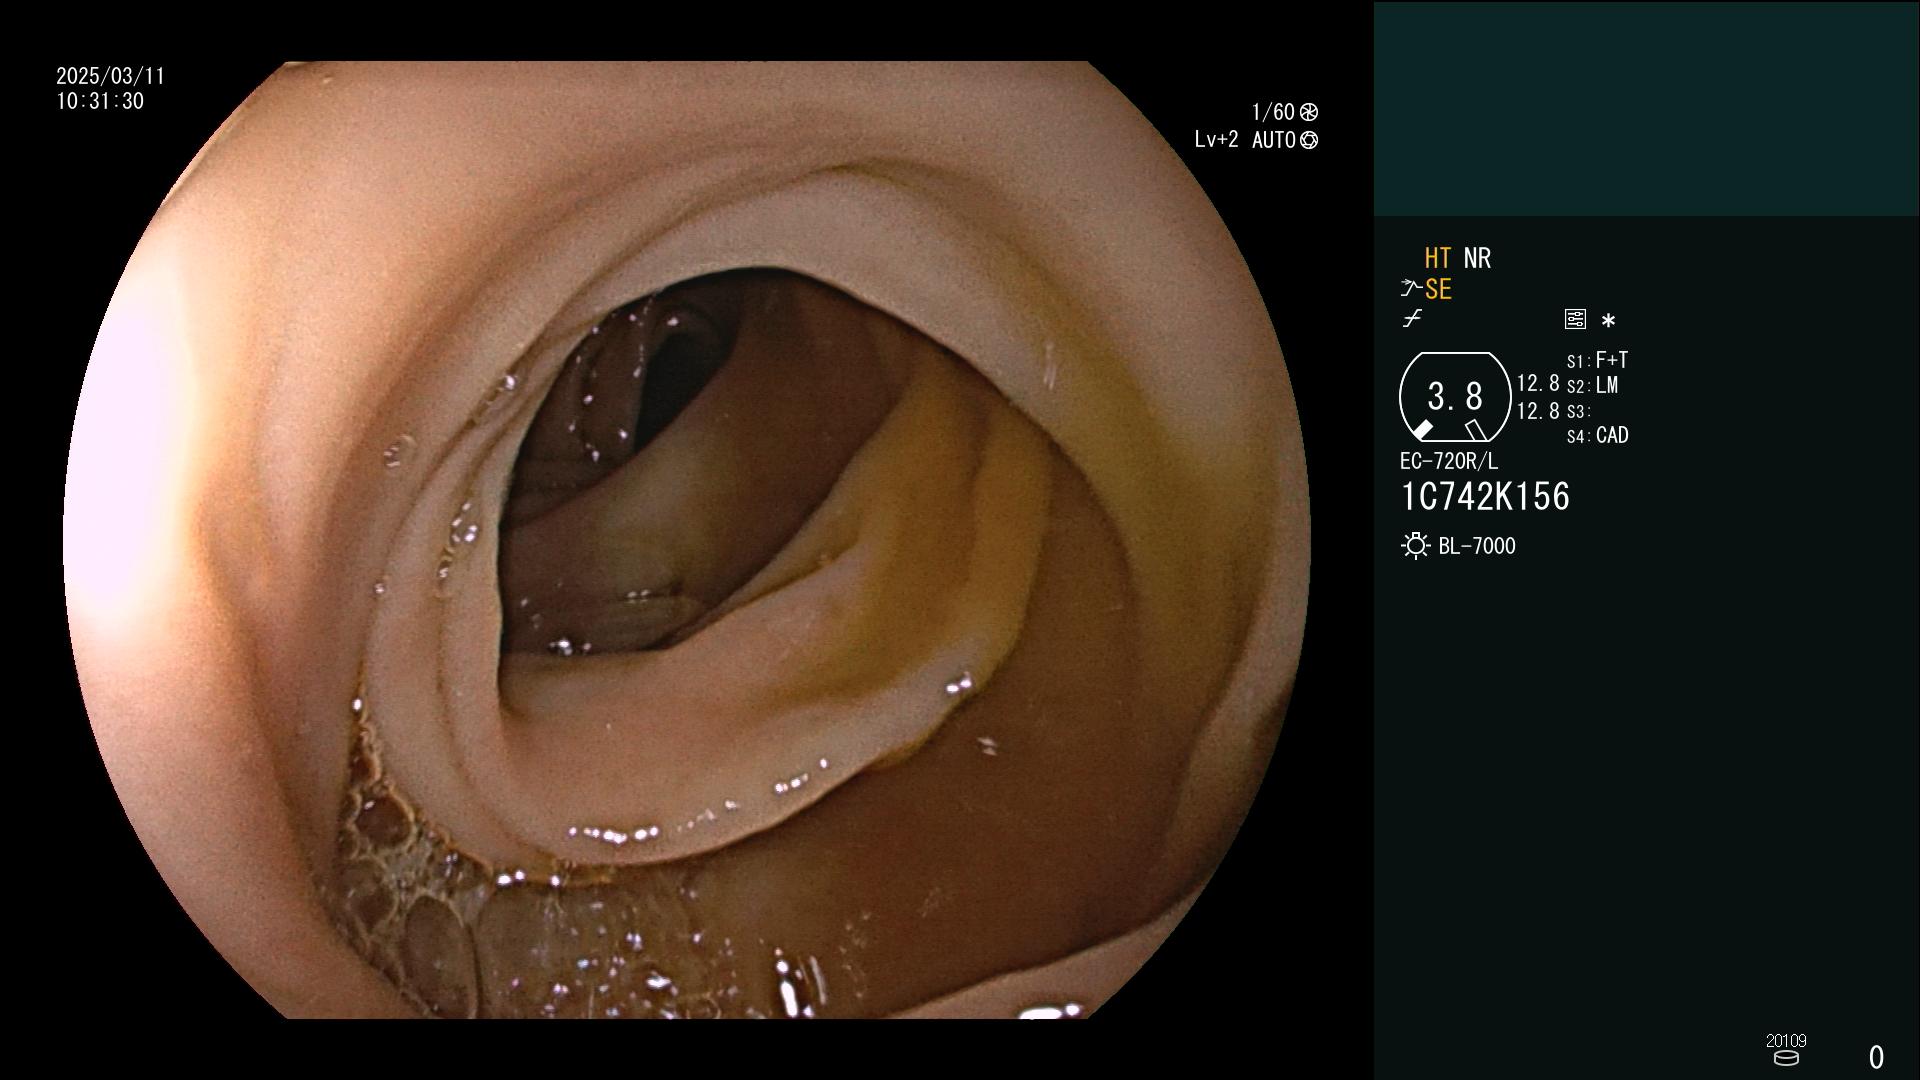Click the captured image counter 0

coord(1876,1057)
